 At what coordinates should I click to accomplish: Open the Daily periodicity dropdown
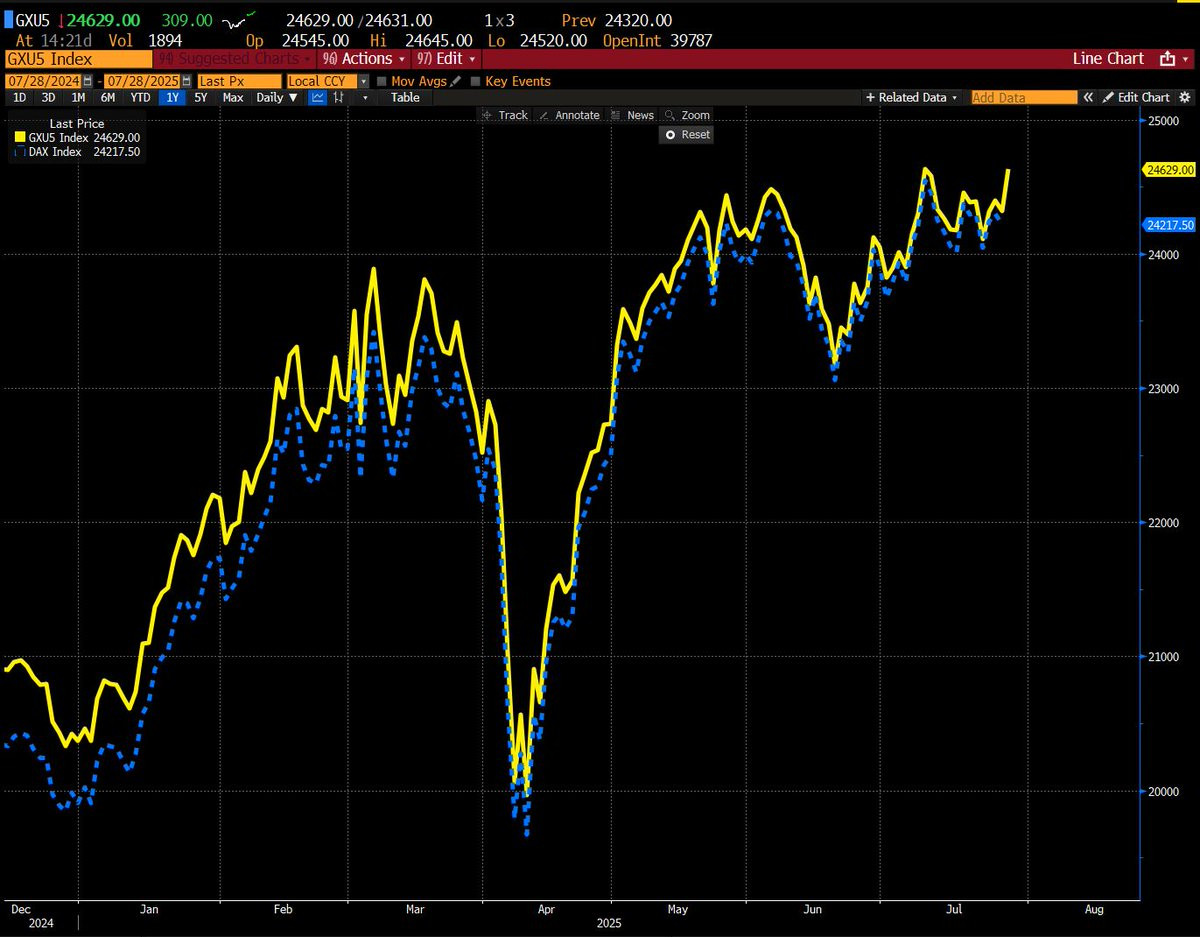pos(277,97)
